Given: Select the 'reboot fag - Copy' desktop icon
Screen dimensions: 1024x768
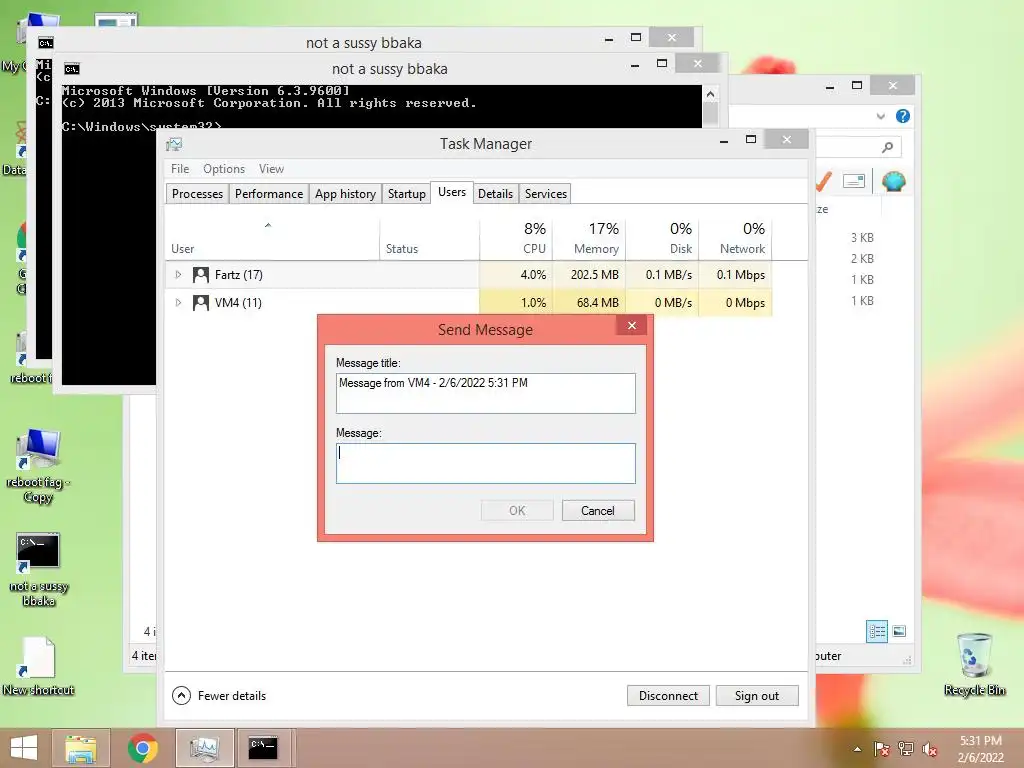Looking at the screenshot, I should 38,466.
